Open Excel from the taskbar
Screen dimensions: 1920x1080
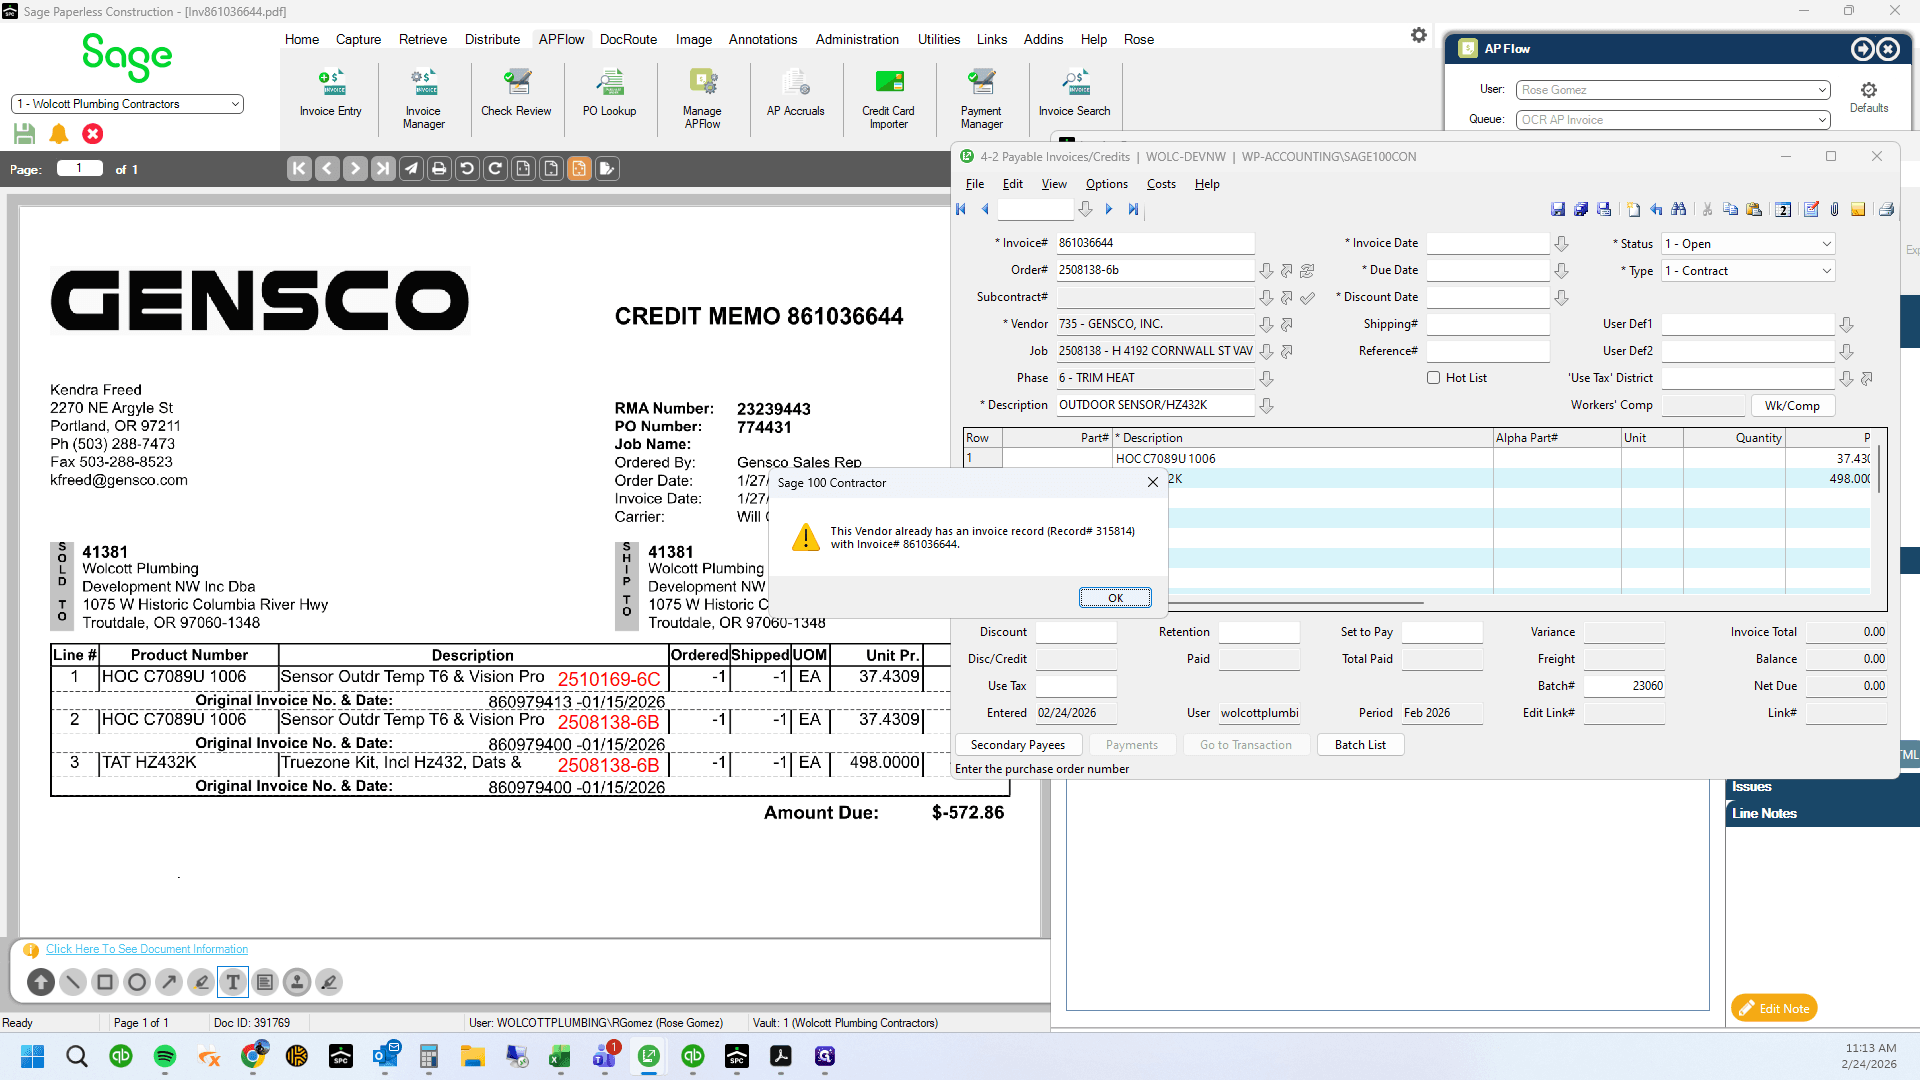click(x=559, y=1057)
